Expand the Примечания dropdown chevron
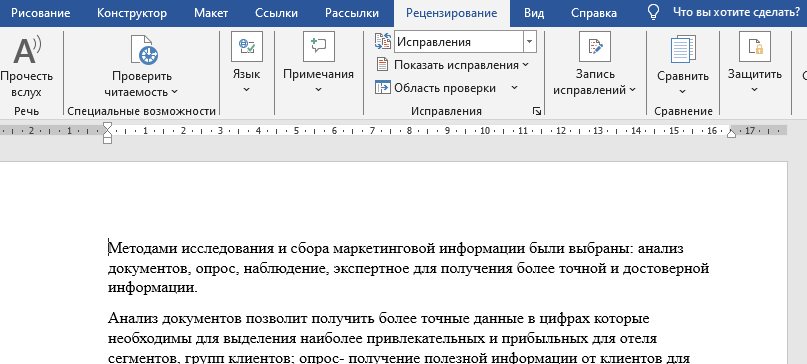 coord(319,90)
